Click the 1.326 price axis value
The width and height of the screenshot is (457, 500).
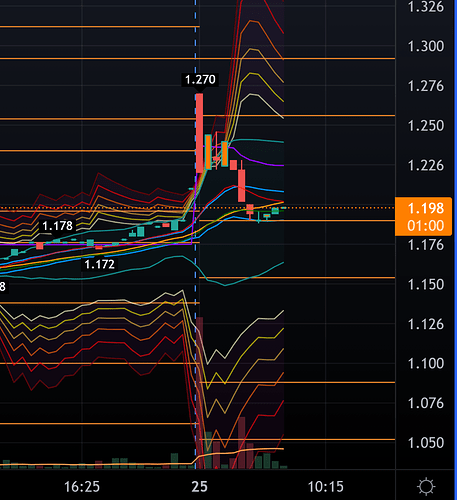pyautogui.click(x=426, y=7)
